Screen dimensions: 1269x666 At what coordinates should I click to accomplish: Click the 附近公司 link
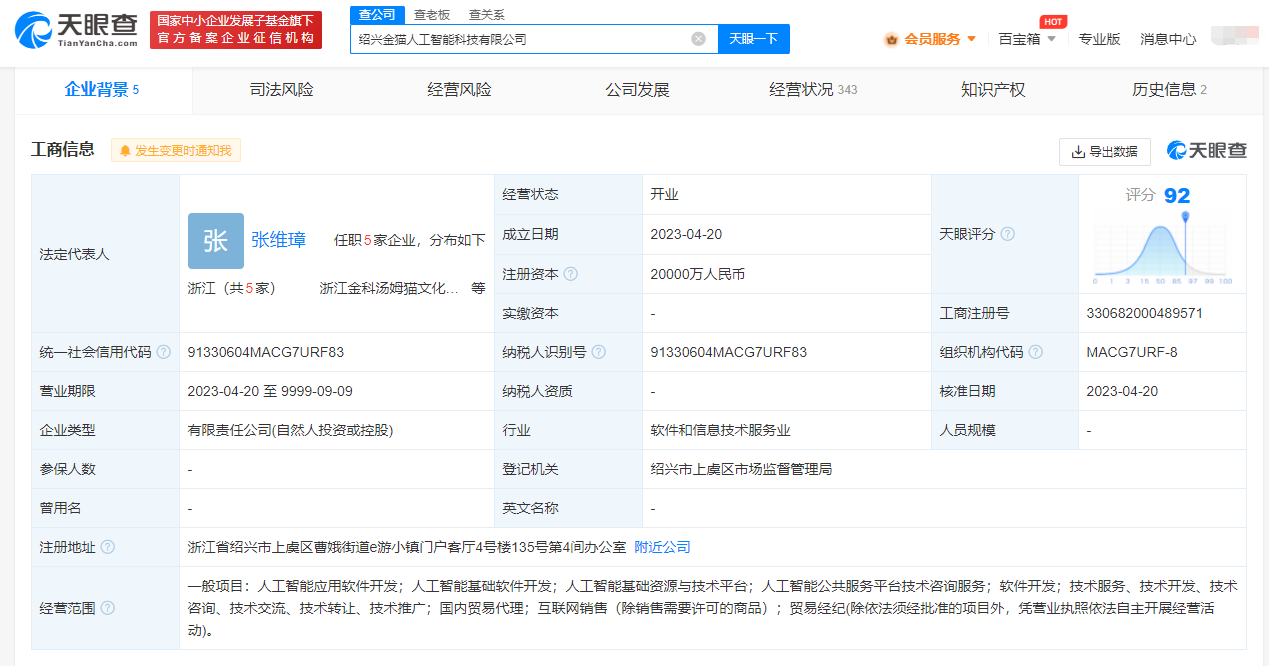pos(662,547)
